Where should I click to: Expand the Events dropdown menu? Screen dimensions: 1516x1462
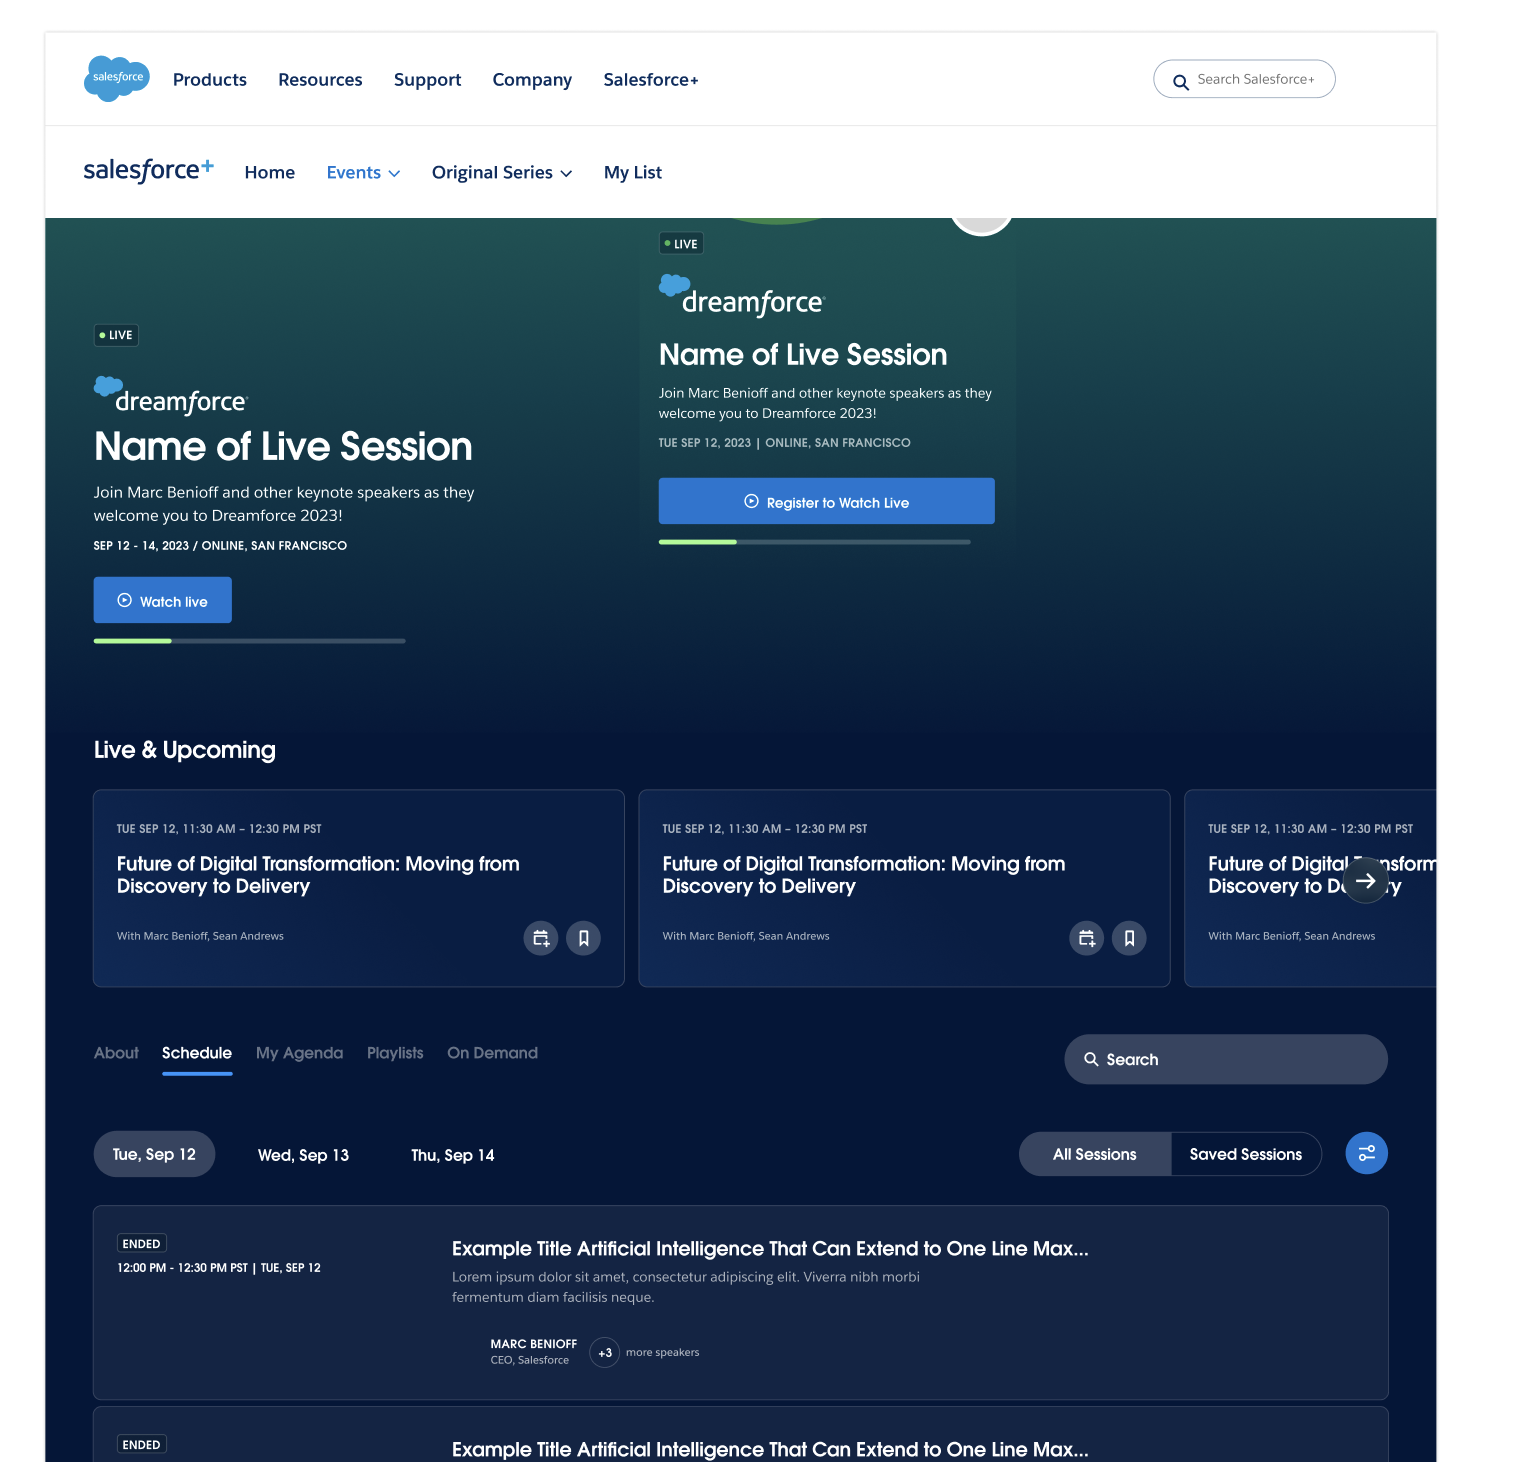(364, 173)
